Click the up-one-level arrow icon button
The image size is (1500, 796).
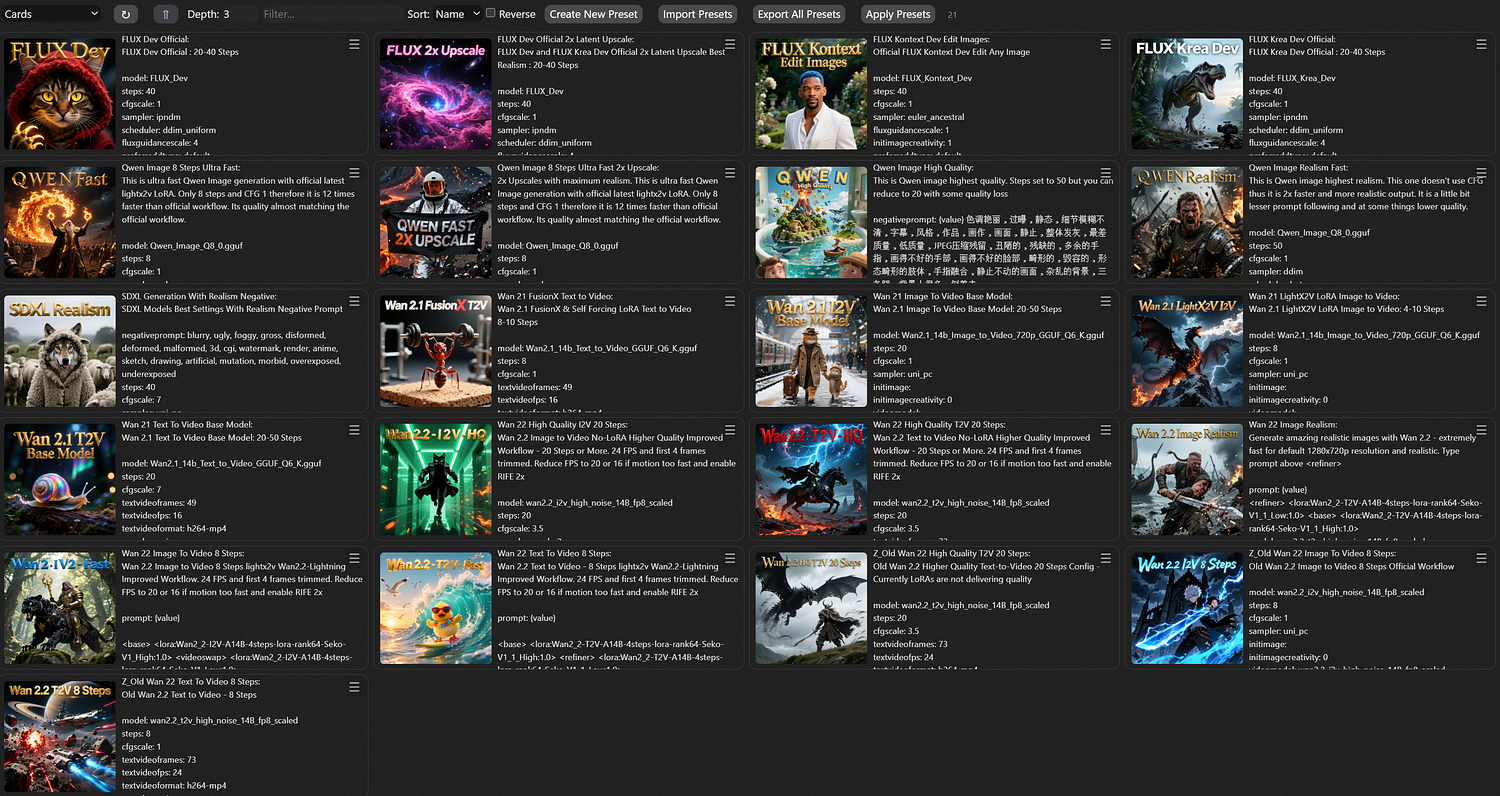click(166, 14)
